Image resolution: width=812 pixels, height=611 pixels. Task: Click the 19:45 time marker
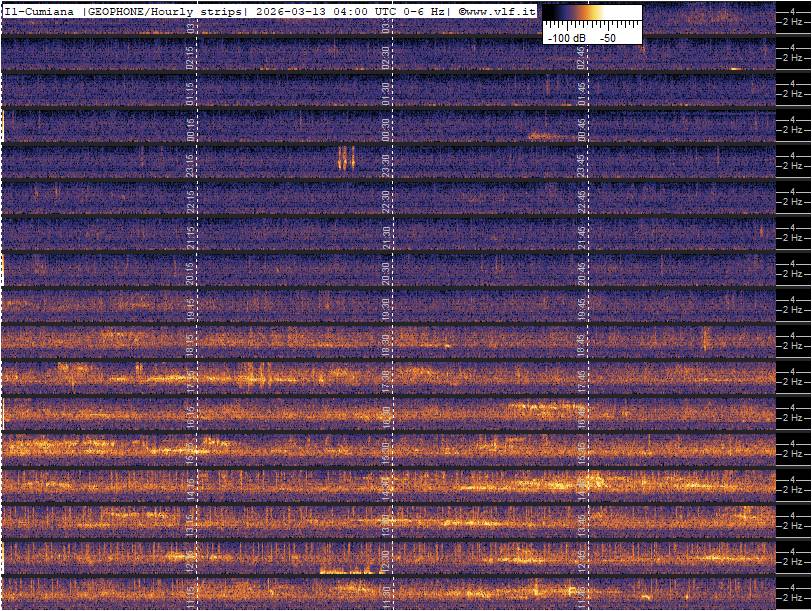click(581, 309)
